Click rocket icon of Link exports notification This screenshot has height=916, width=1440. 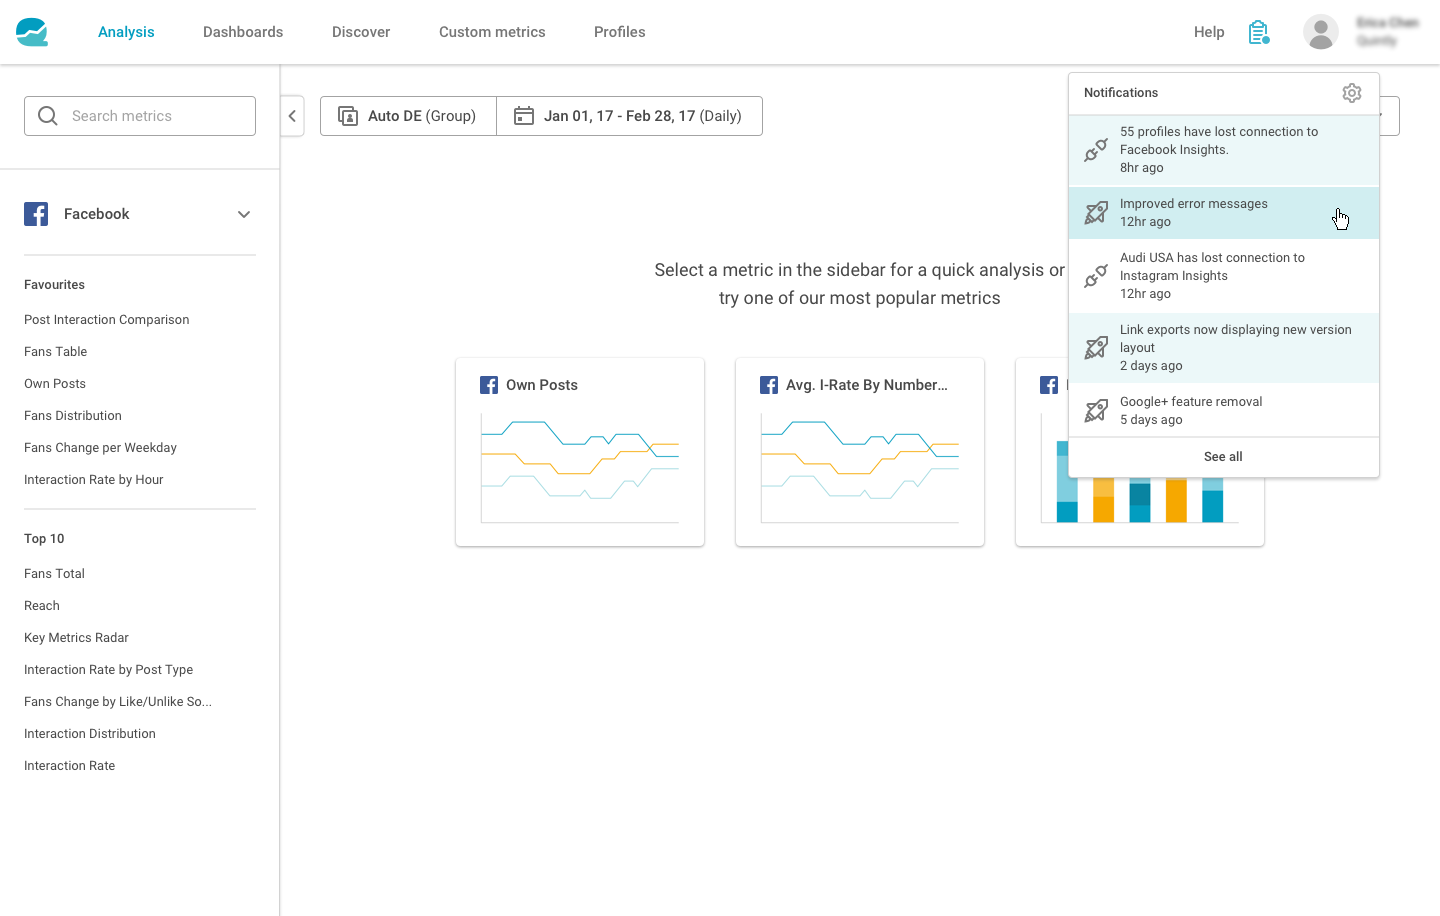[x=1096, y=348]
